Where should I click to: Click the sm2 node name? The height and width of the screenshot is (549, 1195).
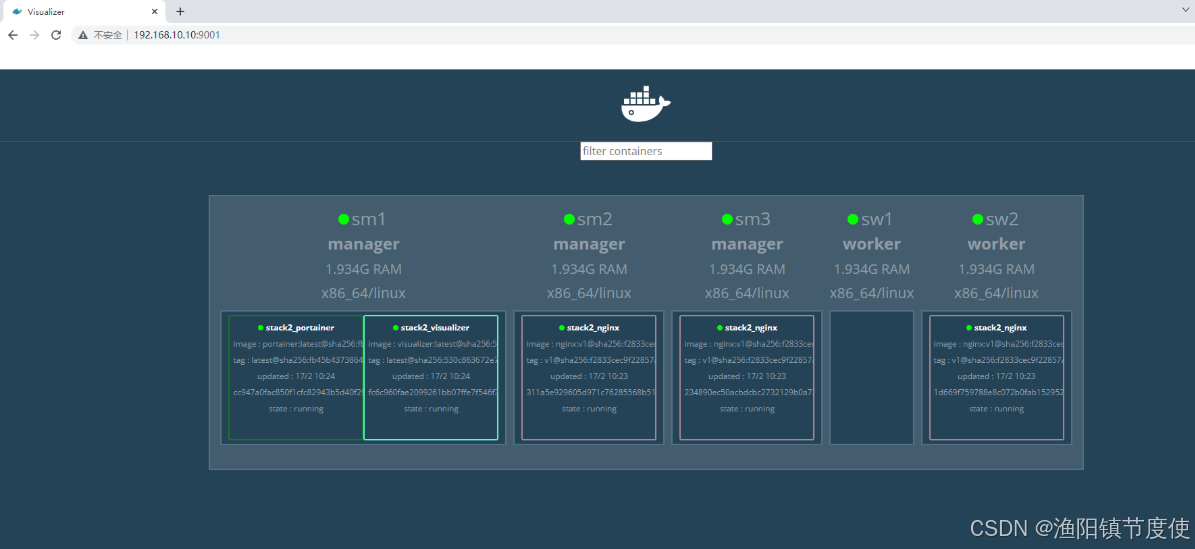pos(594,220)
